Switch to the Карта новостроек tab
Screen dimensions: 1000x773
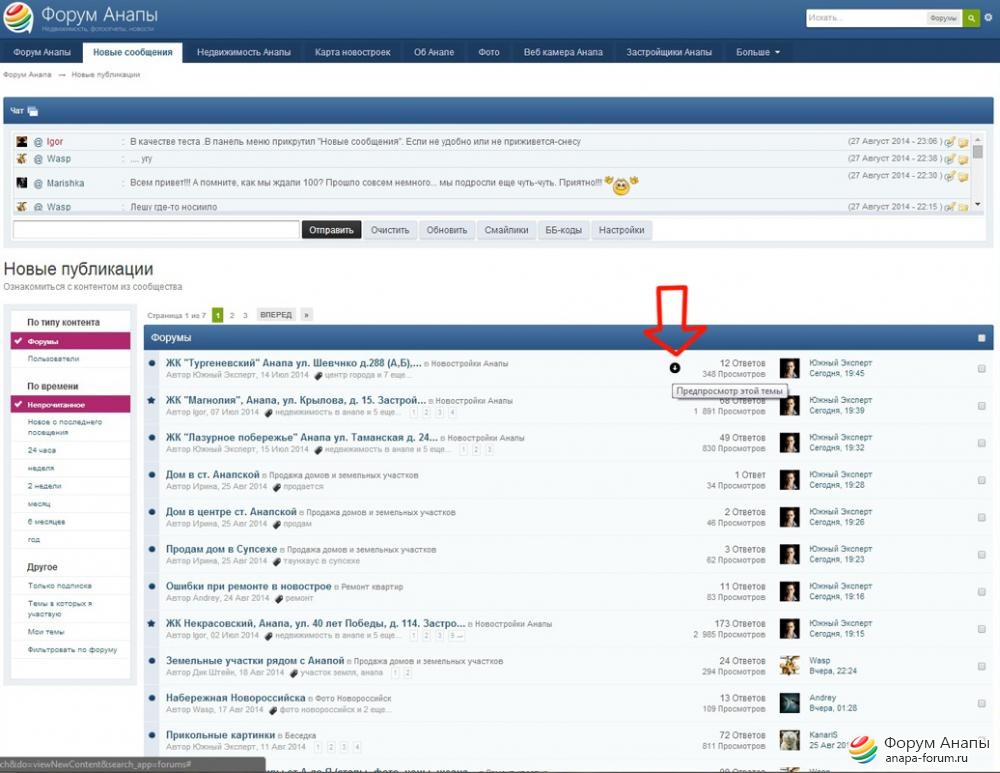coord(352,52)
